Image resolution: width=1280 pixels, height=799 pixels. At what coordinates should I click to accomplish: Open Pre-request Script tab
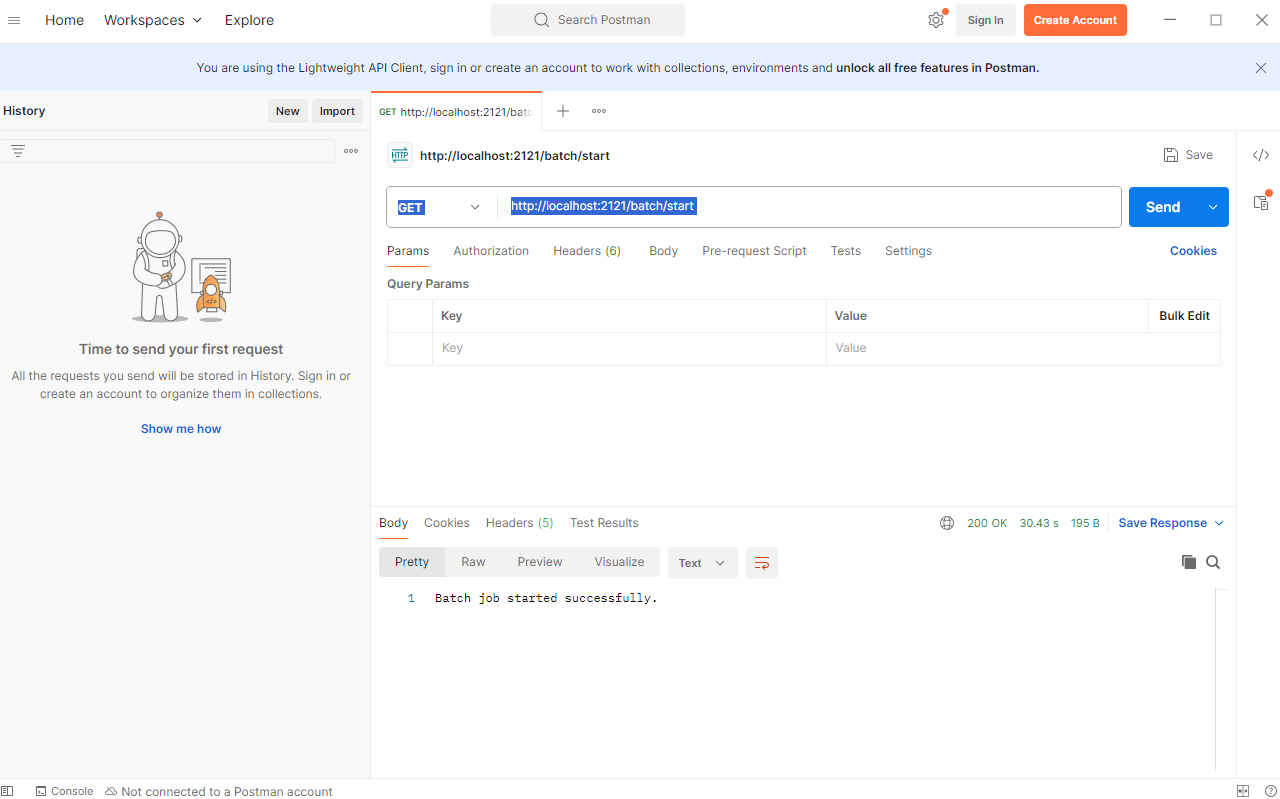point(754,251)
